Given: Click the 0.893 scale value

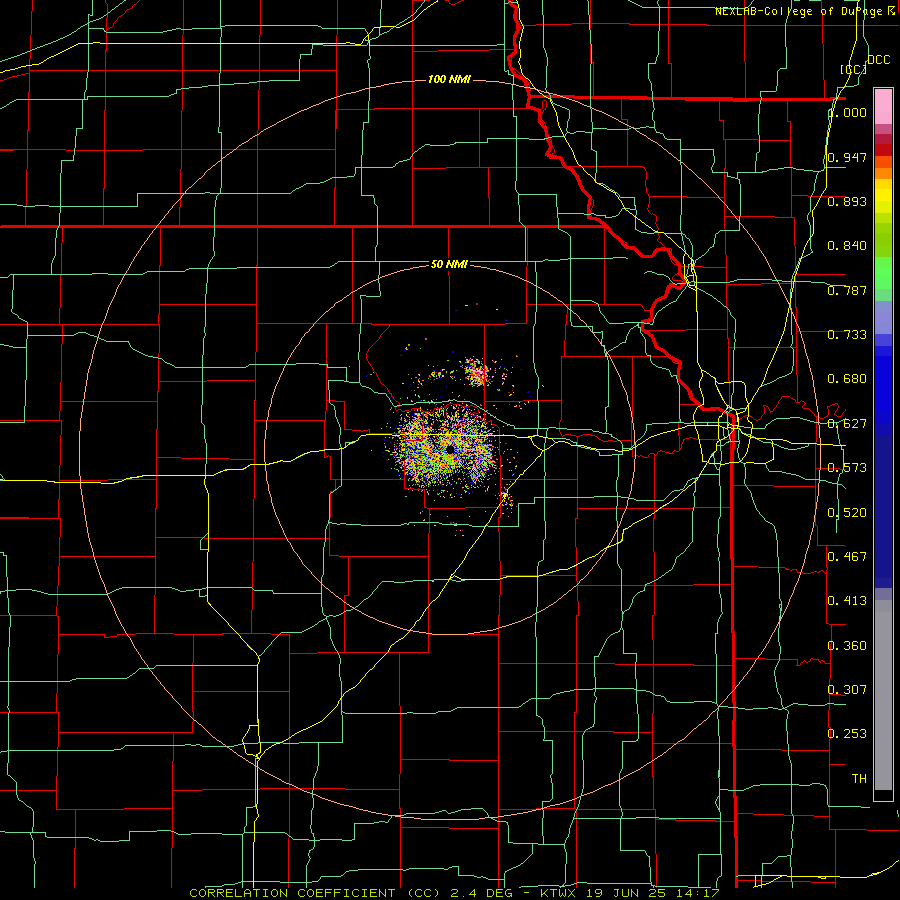Looking at the screenshot, I should click(847, 201).
